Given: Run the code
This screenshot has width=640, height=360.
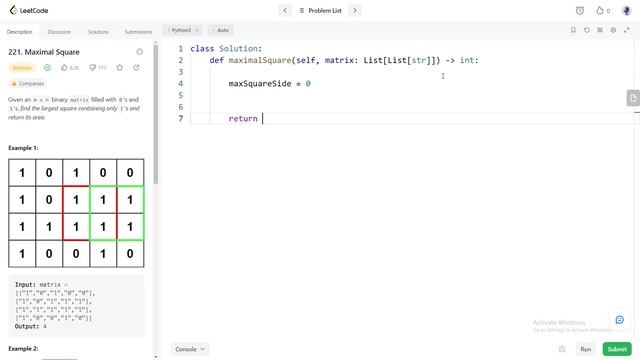Looking at the screenshot, I should pyautogui.click(x=586, y=349).
